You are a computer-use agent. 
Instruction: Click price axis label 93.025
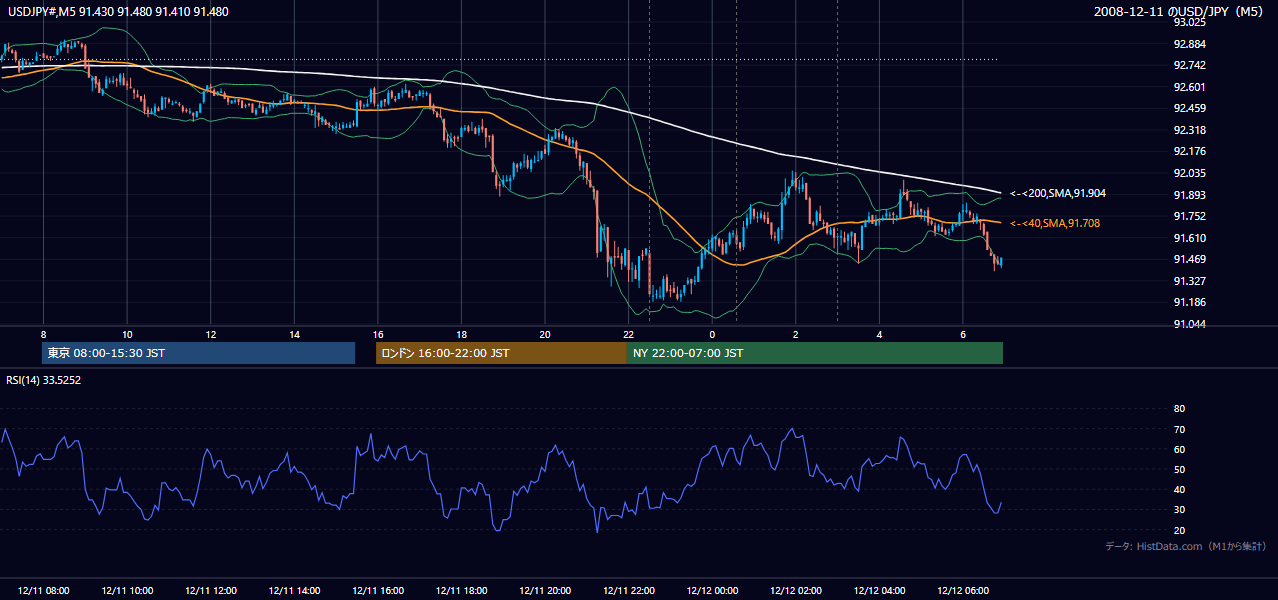pos(1189,22)
